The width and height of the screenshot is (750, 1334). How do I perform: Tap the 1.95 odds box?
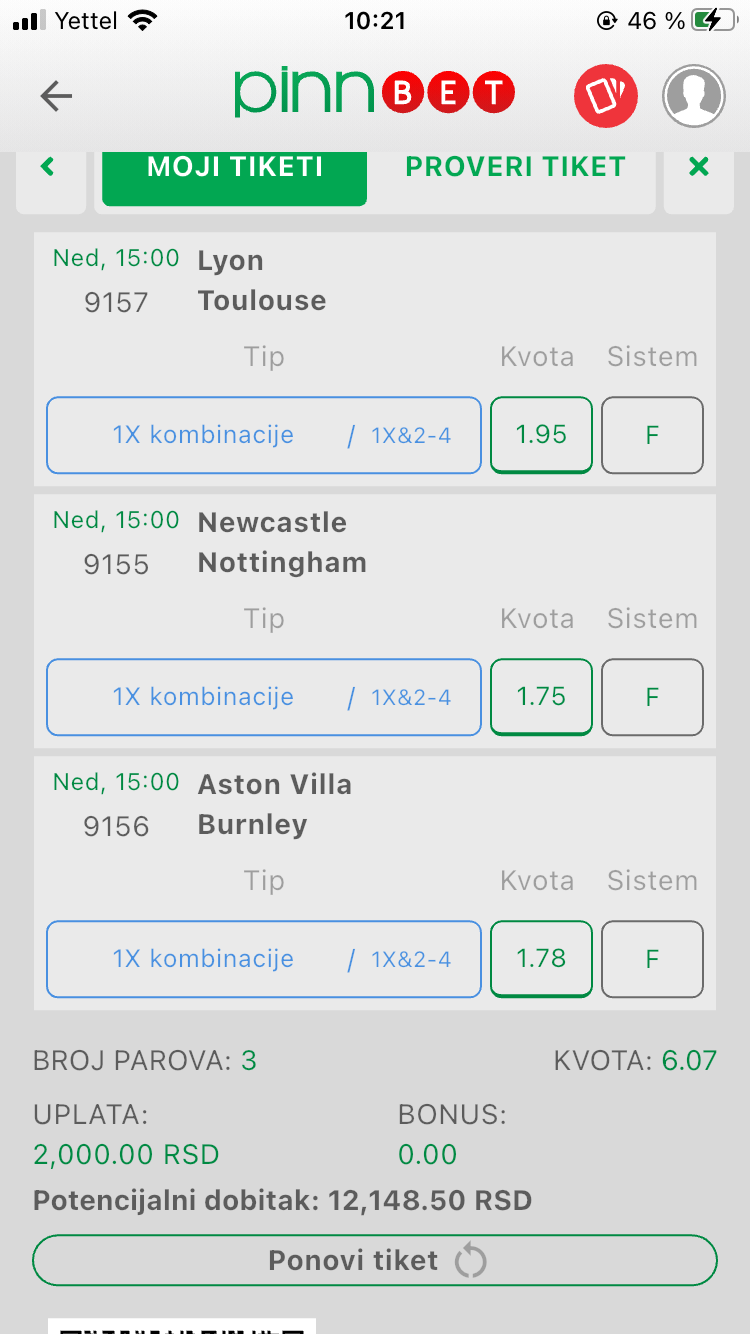click(541, 435)
